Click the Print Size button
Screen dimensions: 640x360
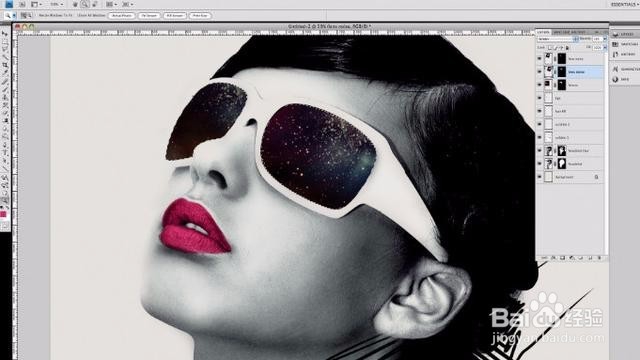[x=200, y=16]
